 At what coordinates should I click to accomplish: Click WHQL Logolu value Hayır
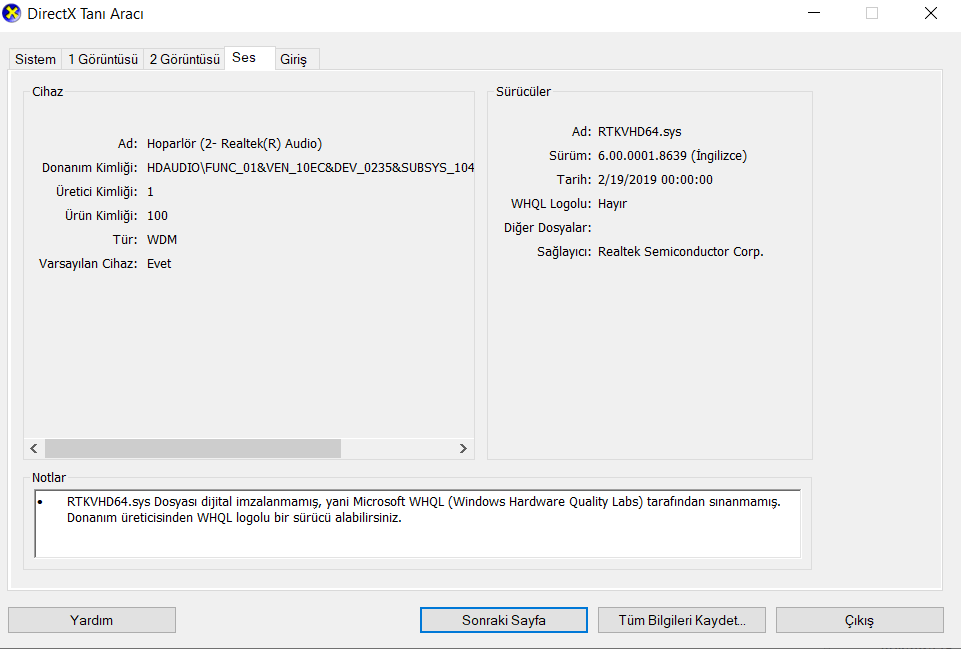(x=612, y=203)
